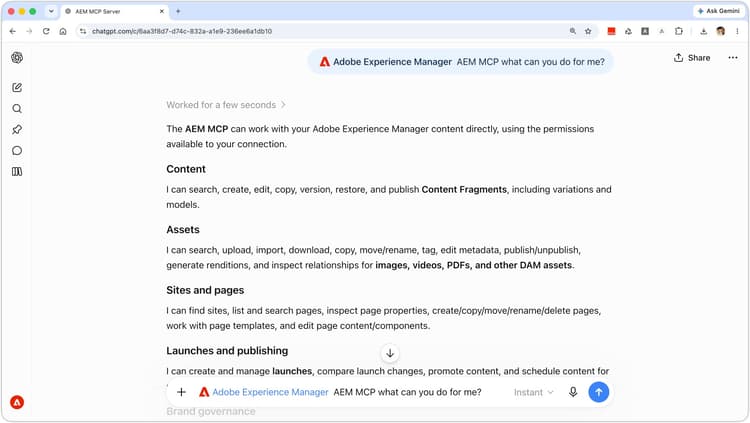The image size is (750, 423).
Task: Click the composer text 'AEM MCP what can you do for me?'
Action: point(408,392)
